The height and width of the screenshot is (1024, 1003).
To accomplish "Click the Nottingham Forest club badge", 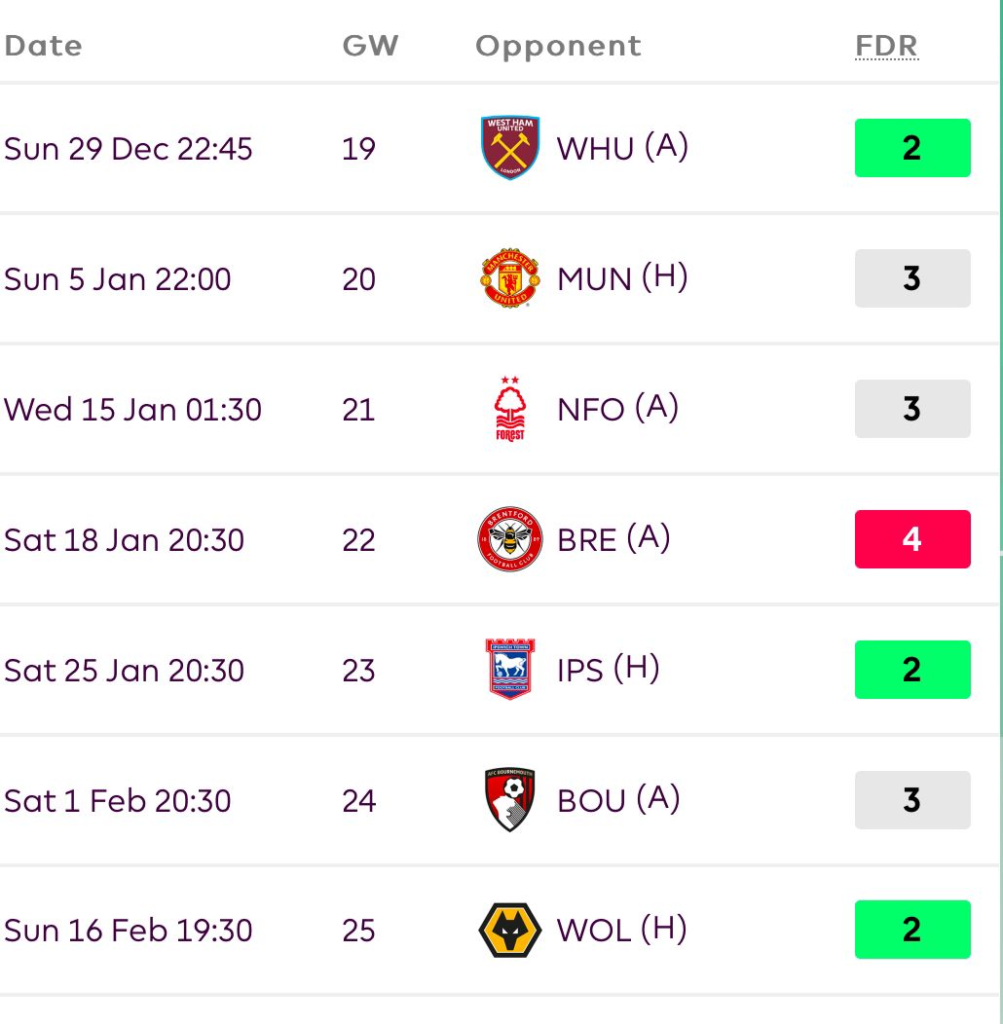I will tap(510, 409).
